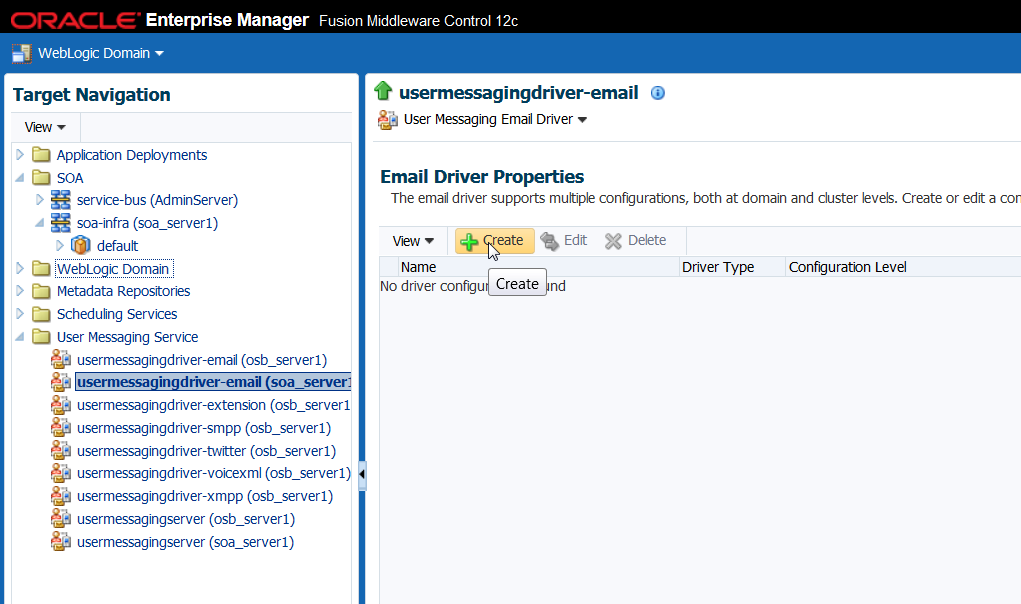This screenshot has height=604, width=1021.
Task: Select Metadata Repositories tree item
Action: (123, 291)
